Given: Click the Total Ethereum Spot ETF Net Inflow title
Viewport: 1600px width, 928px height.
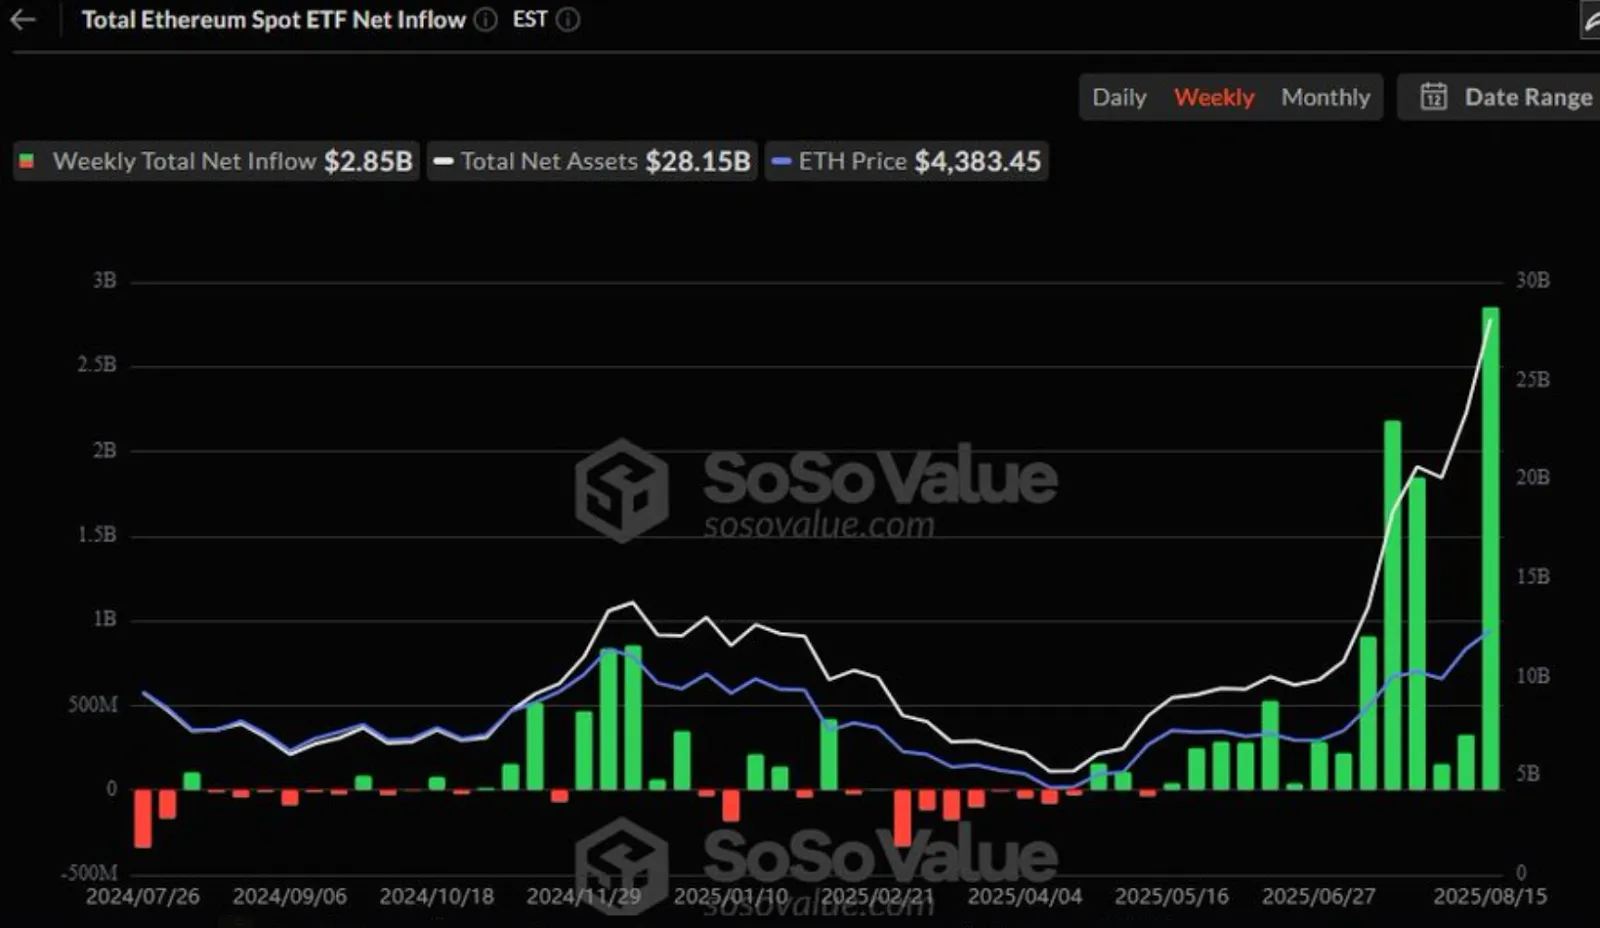Looking at the screenshot, I should pos(273,20).
